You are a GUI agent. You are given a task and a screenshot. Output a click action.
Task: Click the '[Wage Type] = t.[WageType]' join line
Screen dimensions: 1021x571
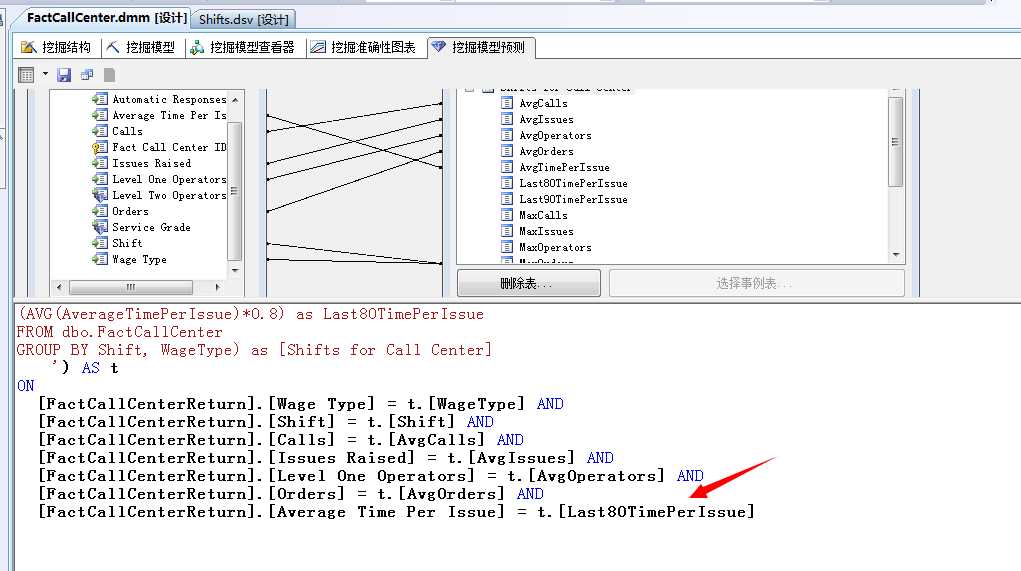coord(300,404)
